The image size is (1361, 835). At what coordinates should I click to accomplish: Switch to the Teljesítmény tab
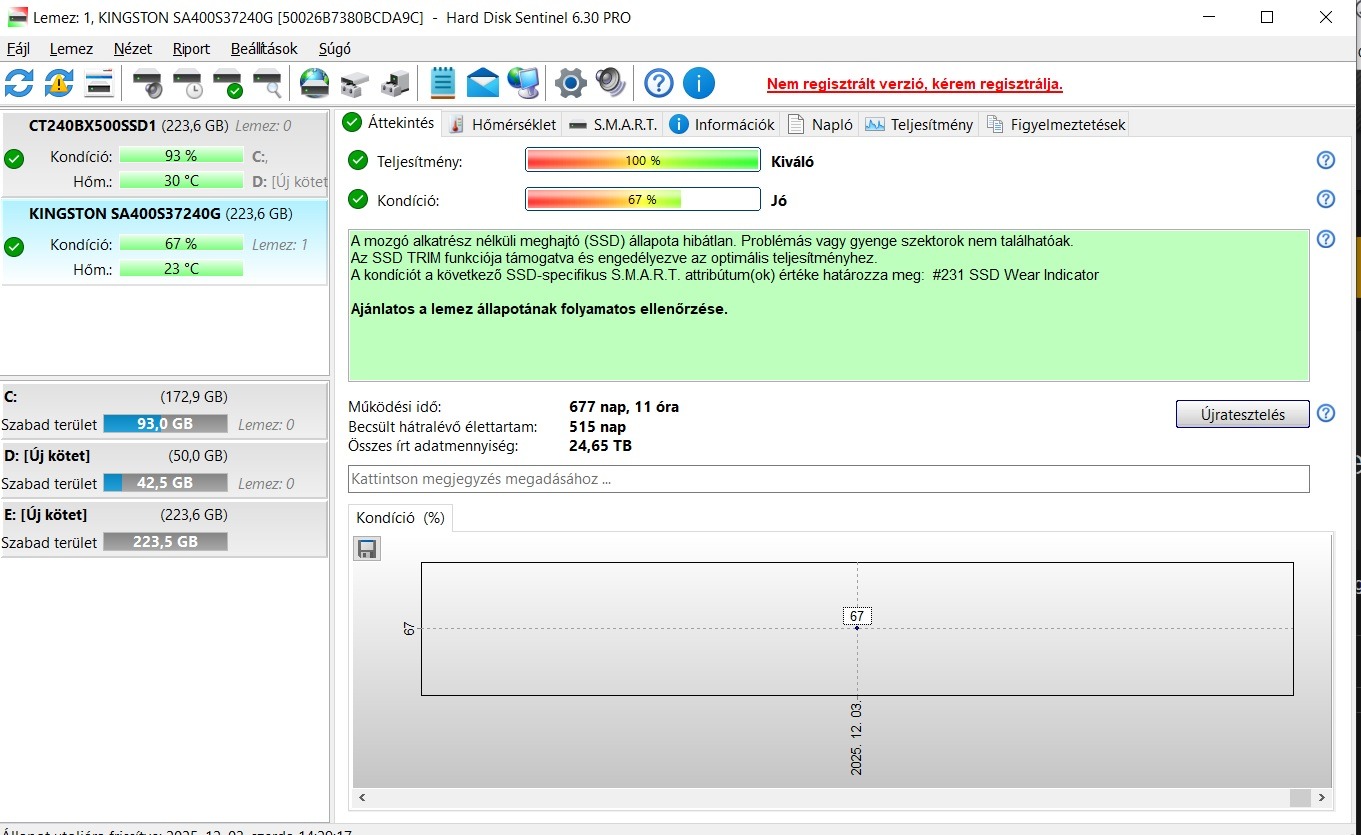(919, 124)
